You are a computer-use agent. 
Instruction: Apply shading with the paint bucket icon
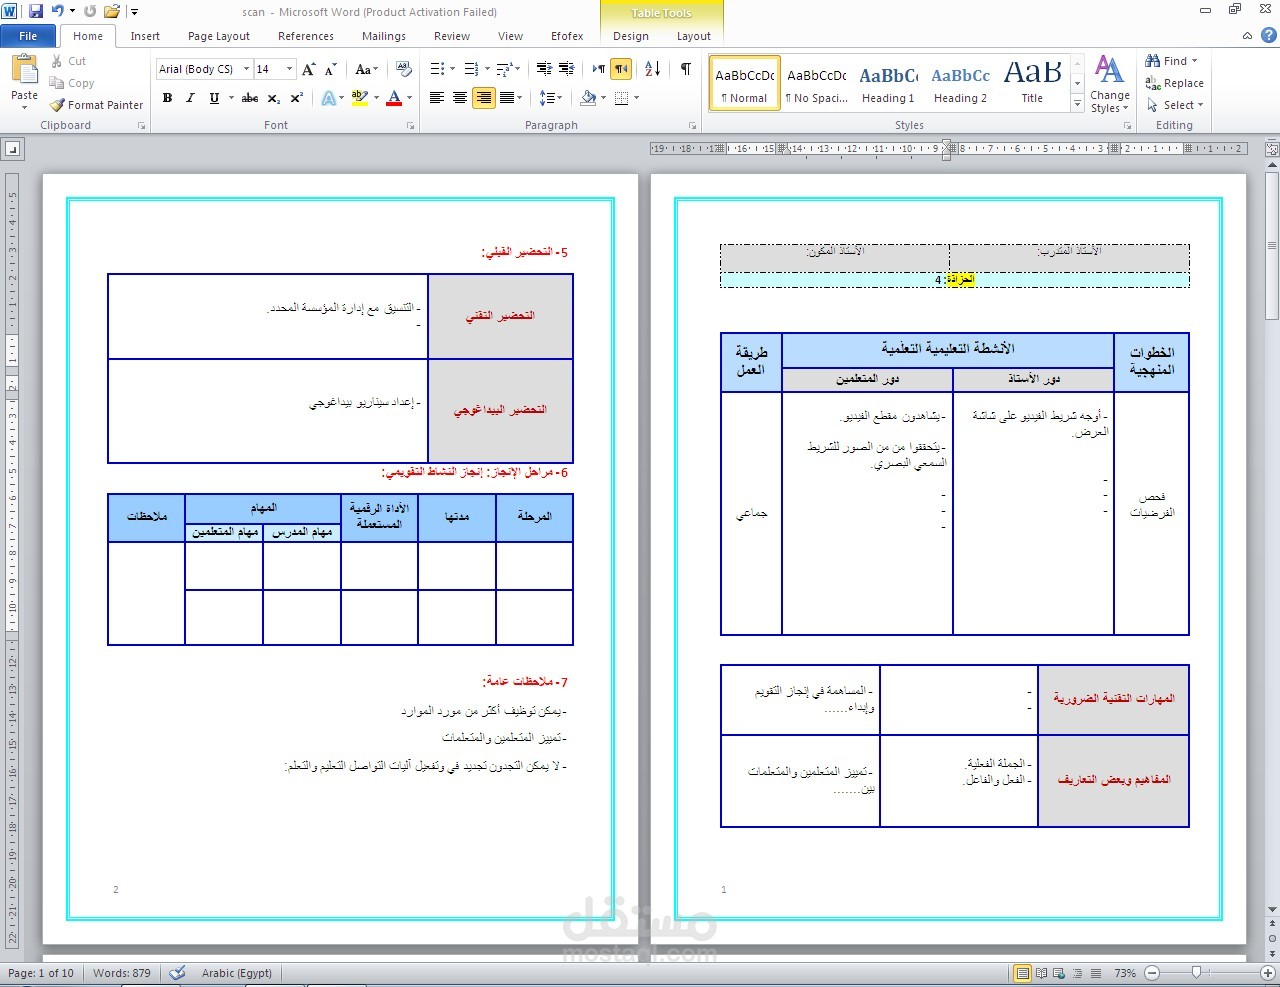tap(586, 98)
